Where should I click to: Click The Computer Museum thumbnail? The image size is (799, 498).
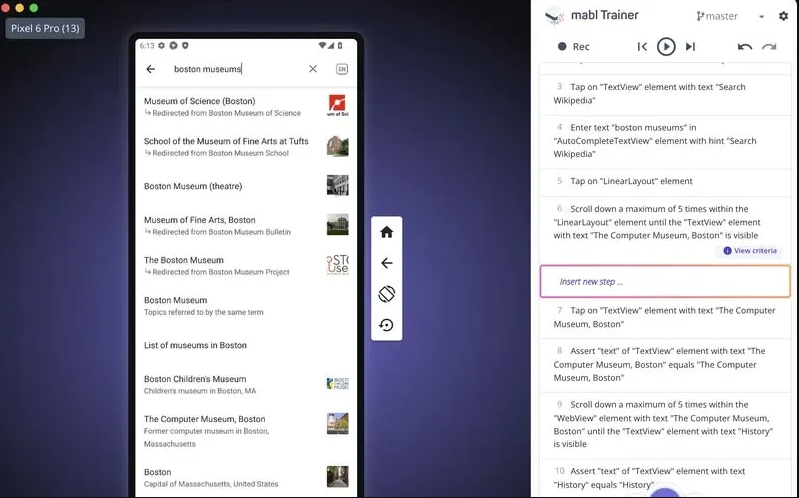pyautogui.click(x=337, y=424)
